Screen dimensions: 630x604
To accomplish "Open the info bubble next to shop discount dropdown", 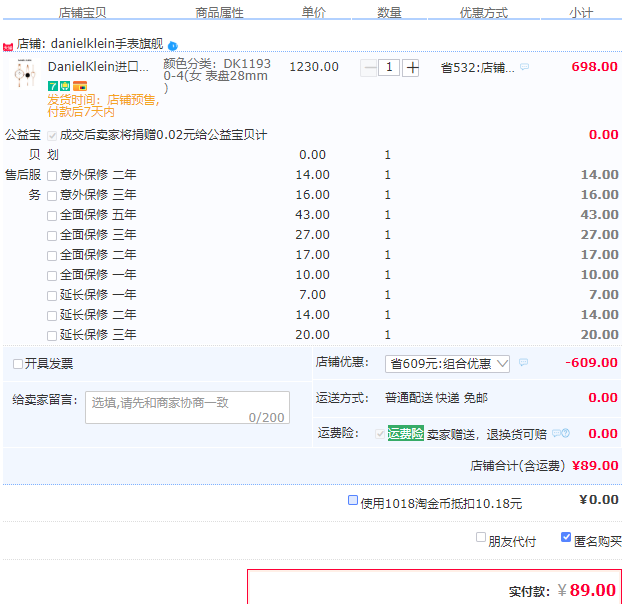I will coord(523,362).
